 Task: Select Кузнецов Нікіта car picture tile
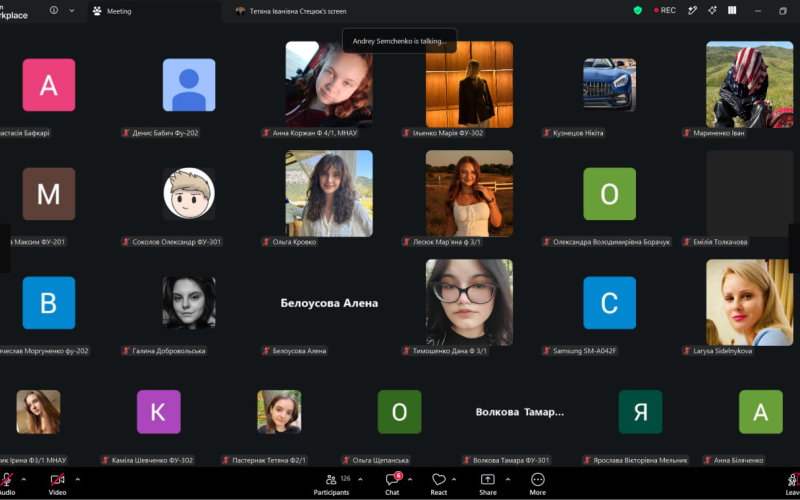(610, 85)
